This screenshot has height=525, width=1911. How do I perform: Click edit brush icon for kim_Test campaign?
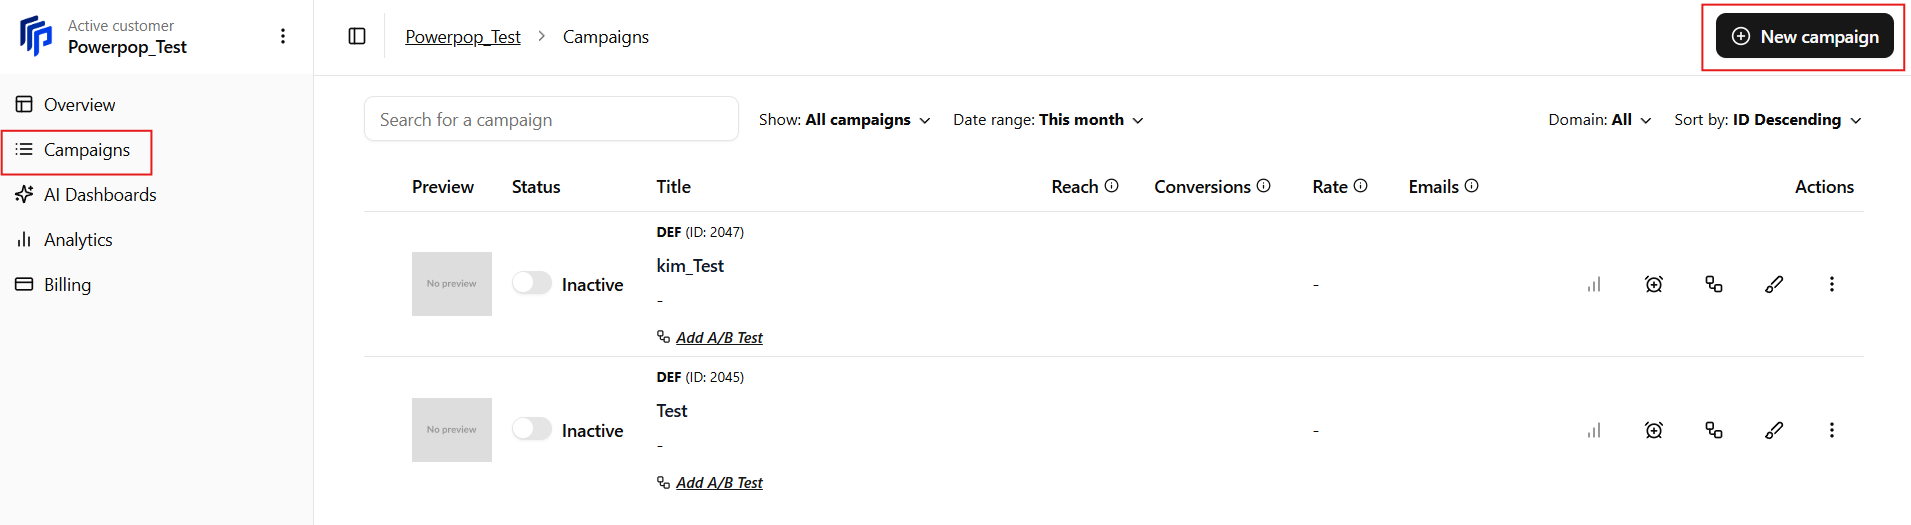pos(1774,284)
